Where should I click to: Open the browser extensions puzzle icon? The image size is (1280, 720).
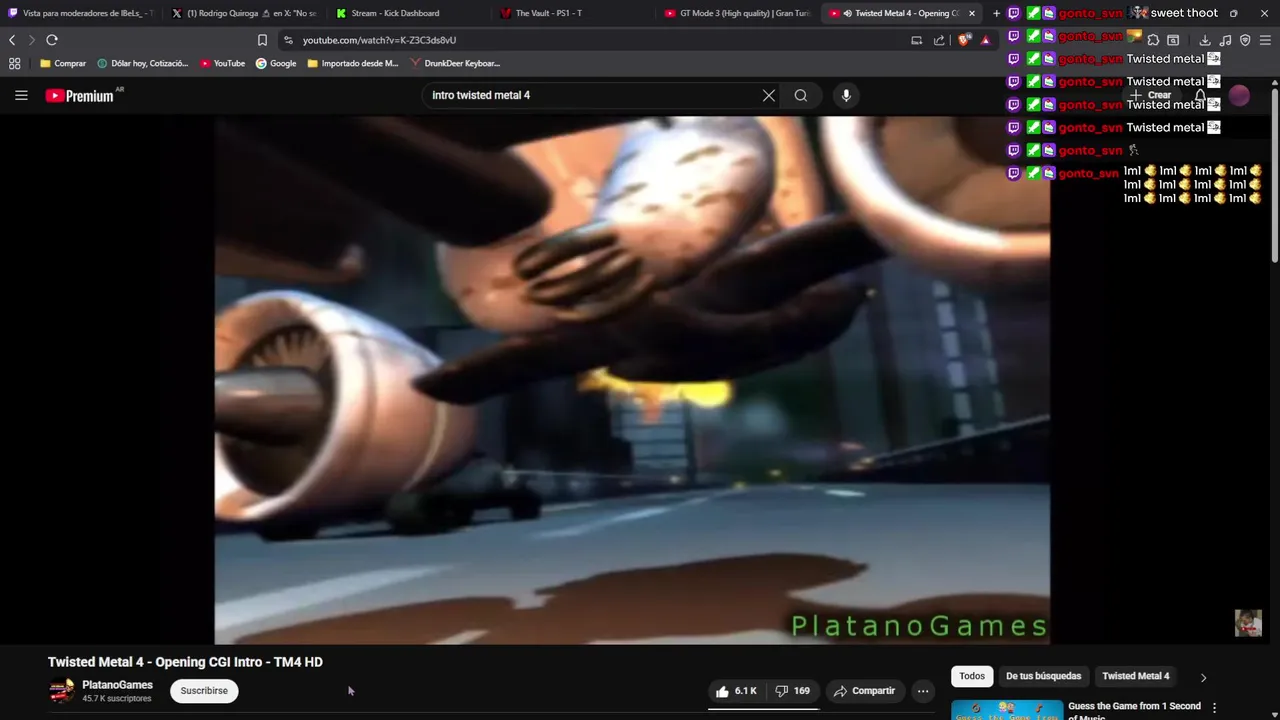[x=1153, y=40]
